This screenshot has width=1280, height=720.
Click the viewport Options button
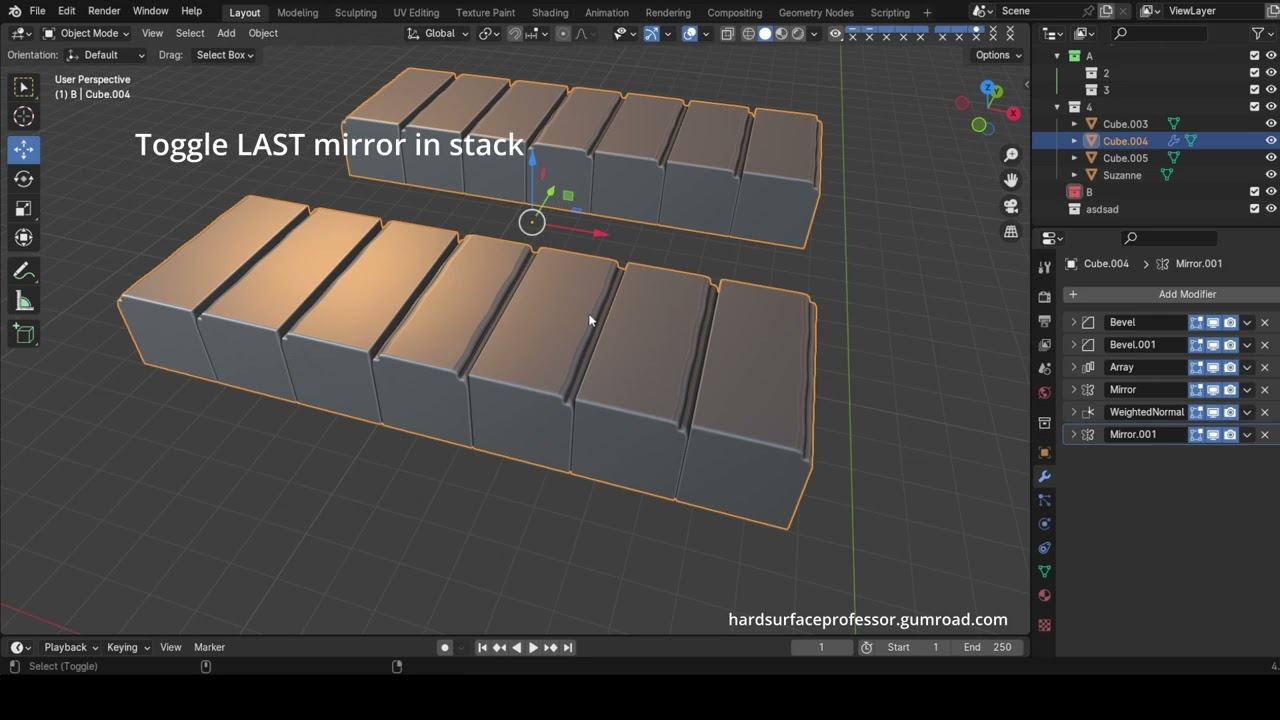click(998, 55)
